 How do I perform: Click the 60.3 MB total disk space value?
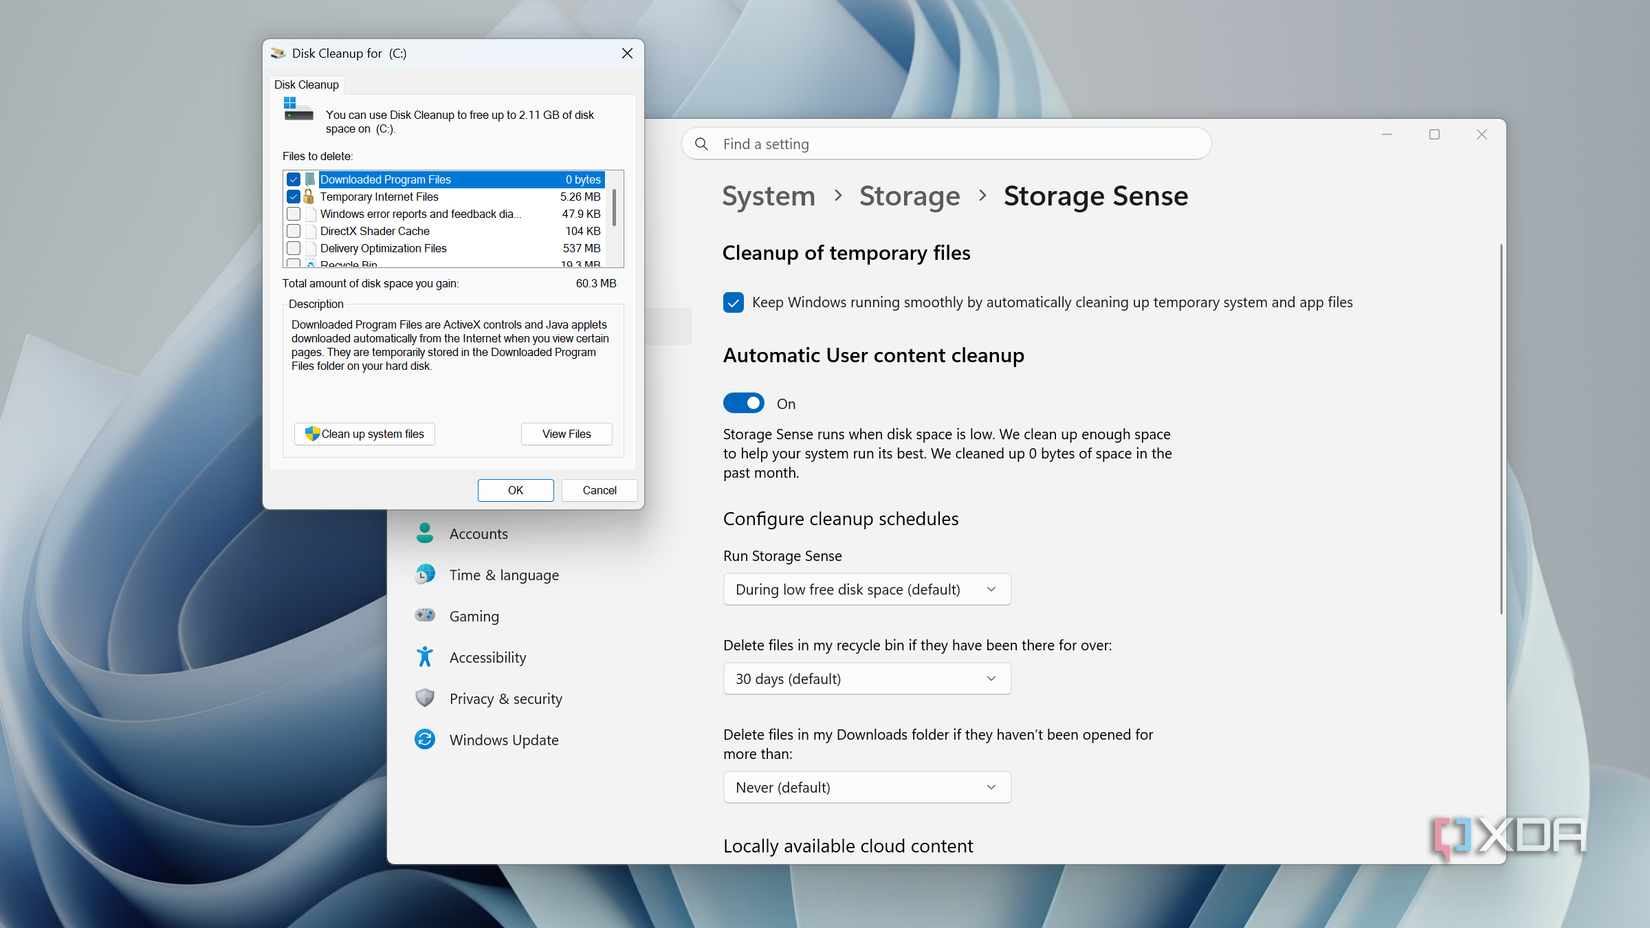(596, 284)
